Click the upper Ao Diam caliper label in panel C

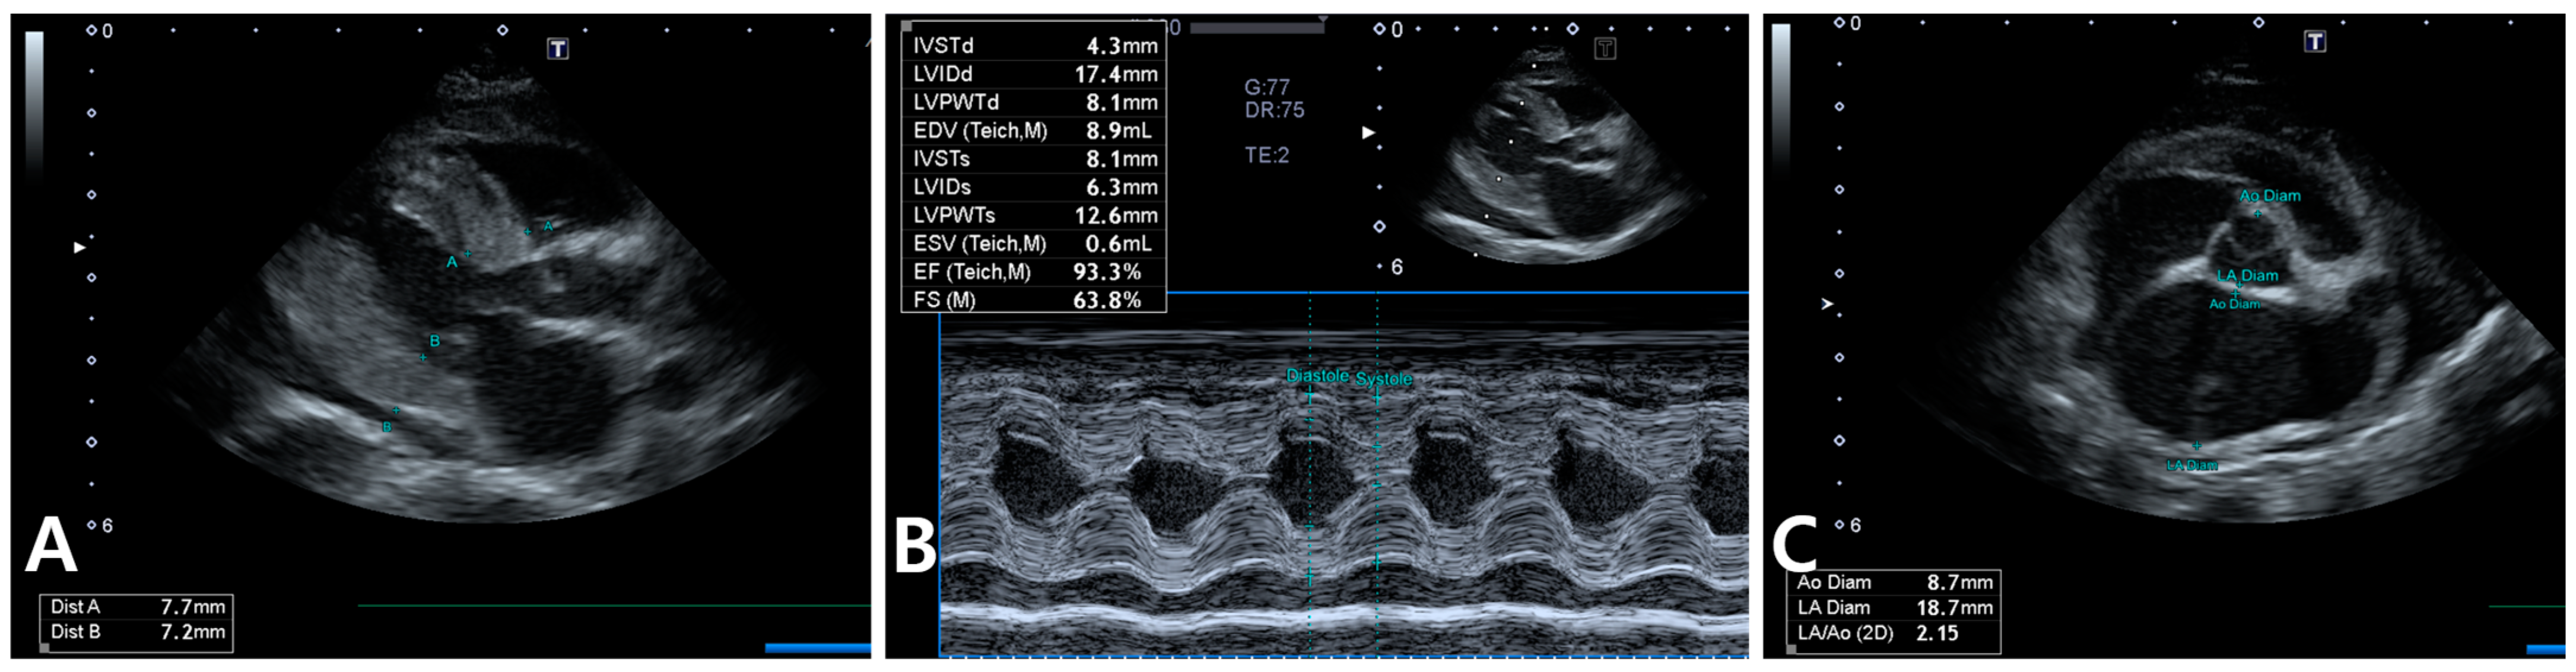[x=2269, y=196]
